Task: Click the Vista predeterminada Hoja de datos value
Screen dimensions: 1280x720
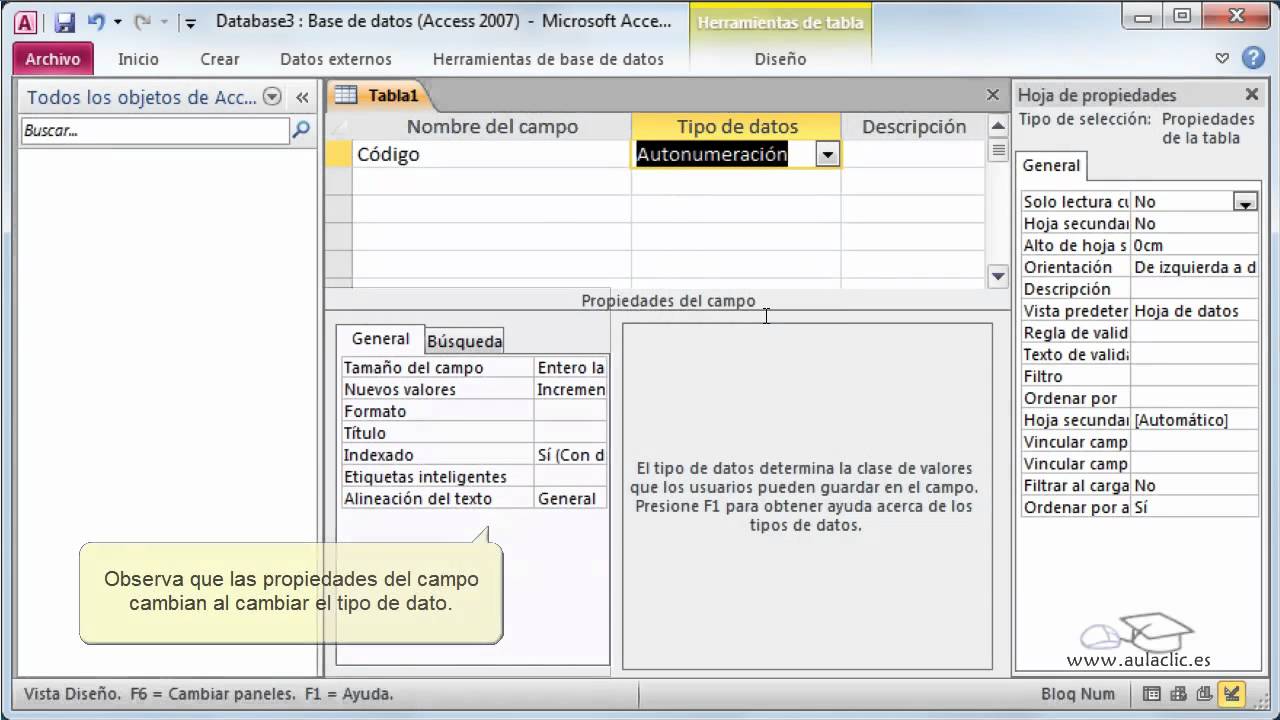Action: tap(1194, 311)
